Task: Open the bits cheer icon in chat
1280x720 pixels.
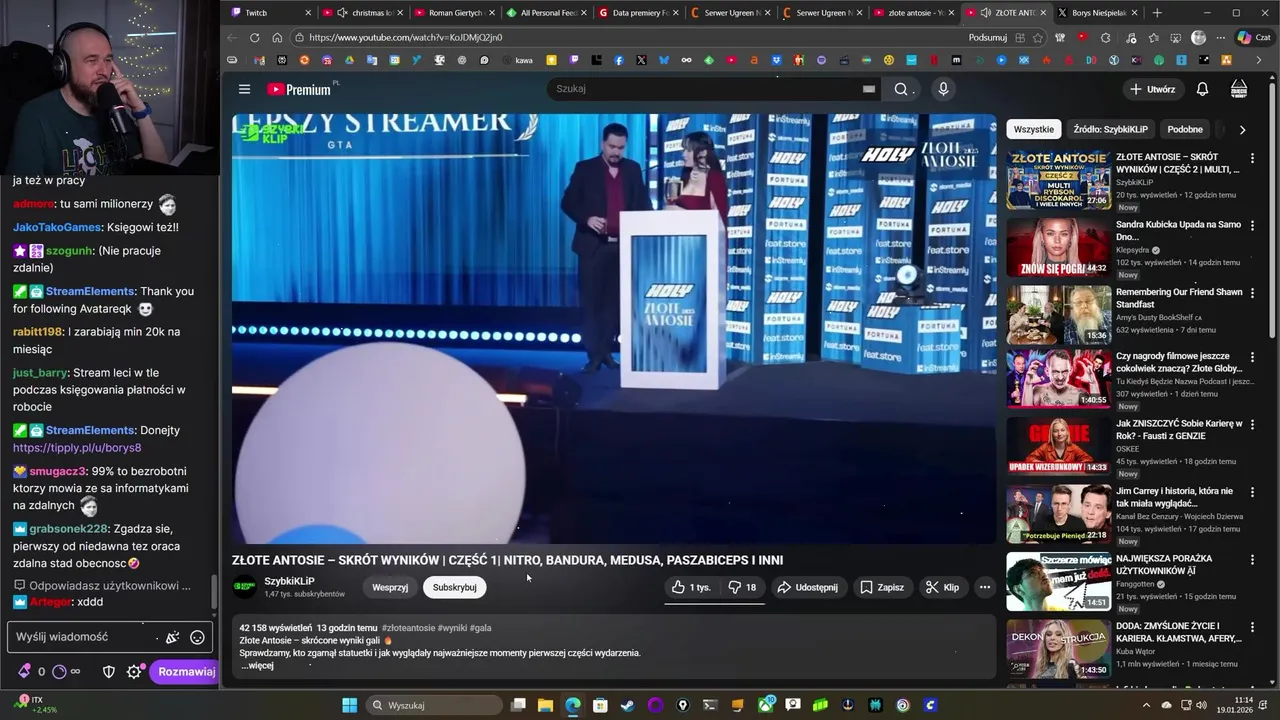Action: pyautogui.click(x=24, y=672)
